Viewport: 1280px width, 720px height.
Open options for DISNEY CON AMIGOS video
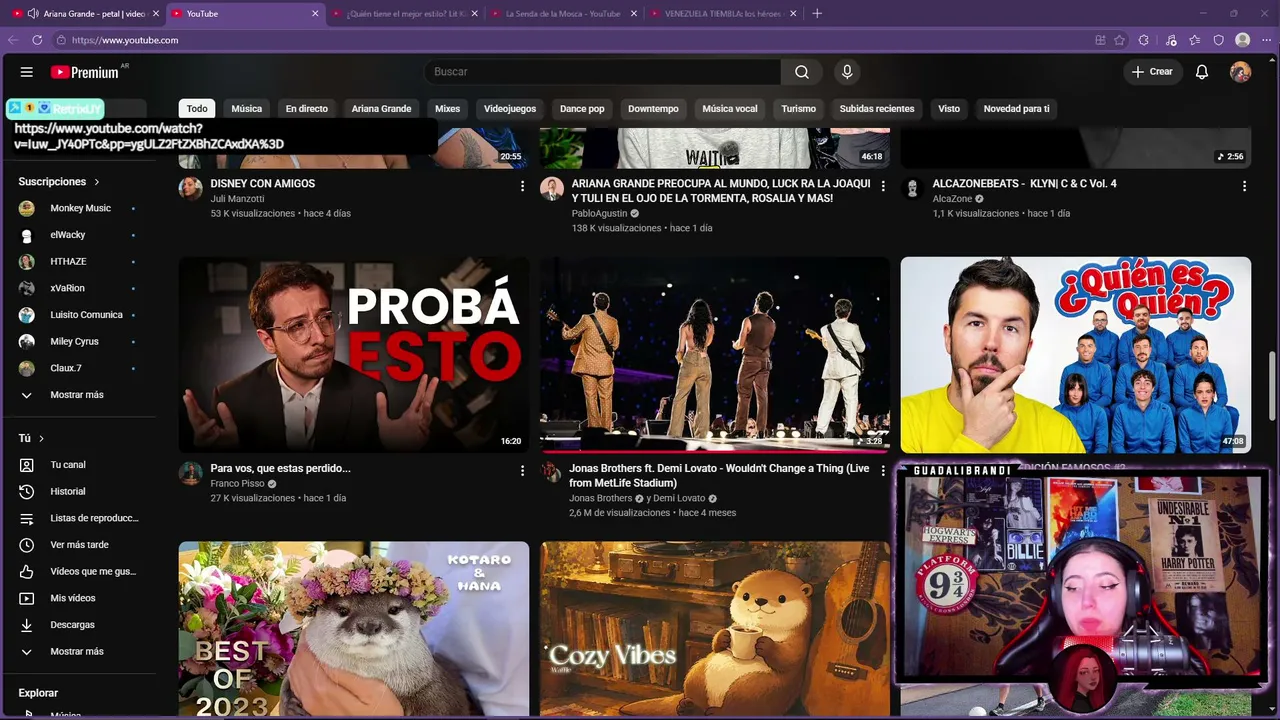[522, 186]
